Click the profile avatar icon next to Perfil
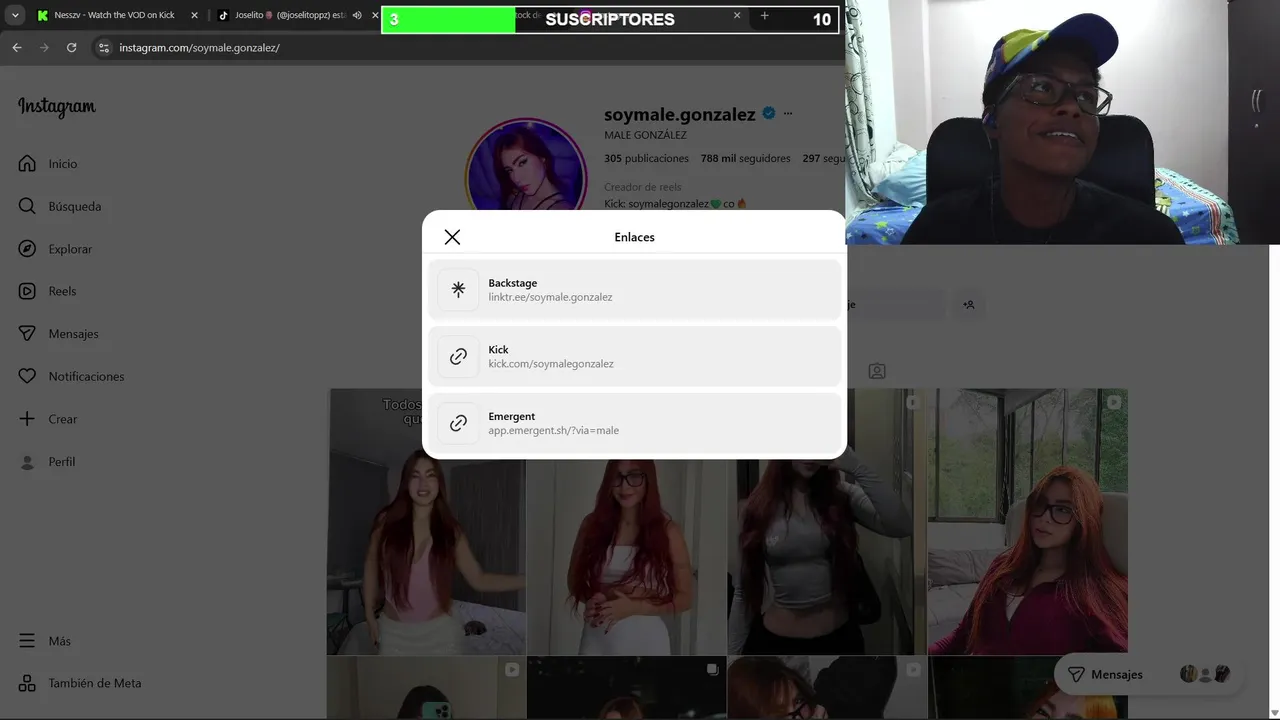This screenshot has height=720, width=1280. [x=27, y=462]
